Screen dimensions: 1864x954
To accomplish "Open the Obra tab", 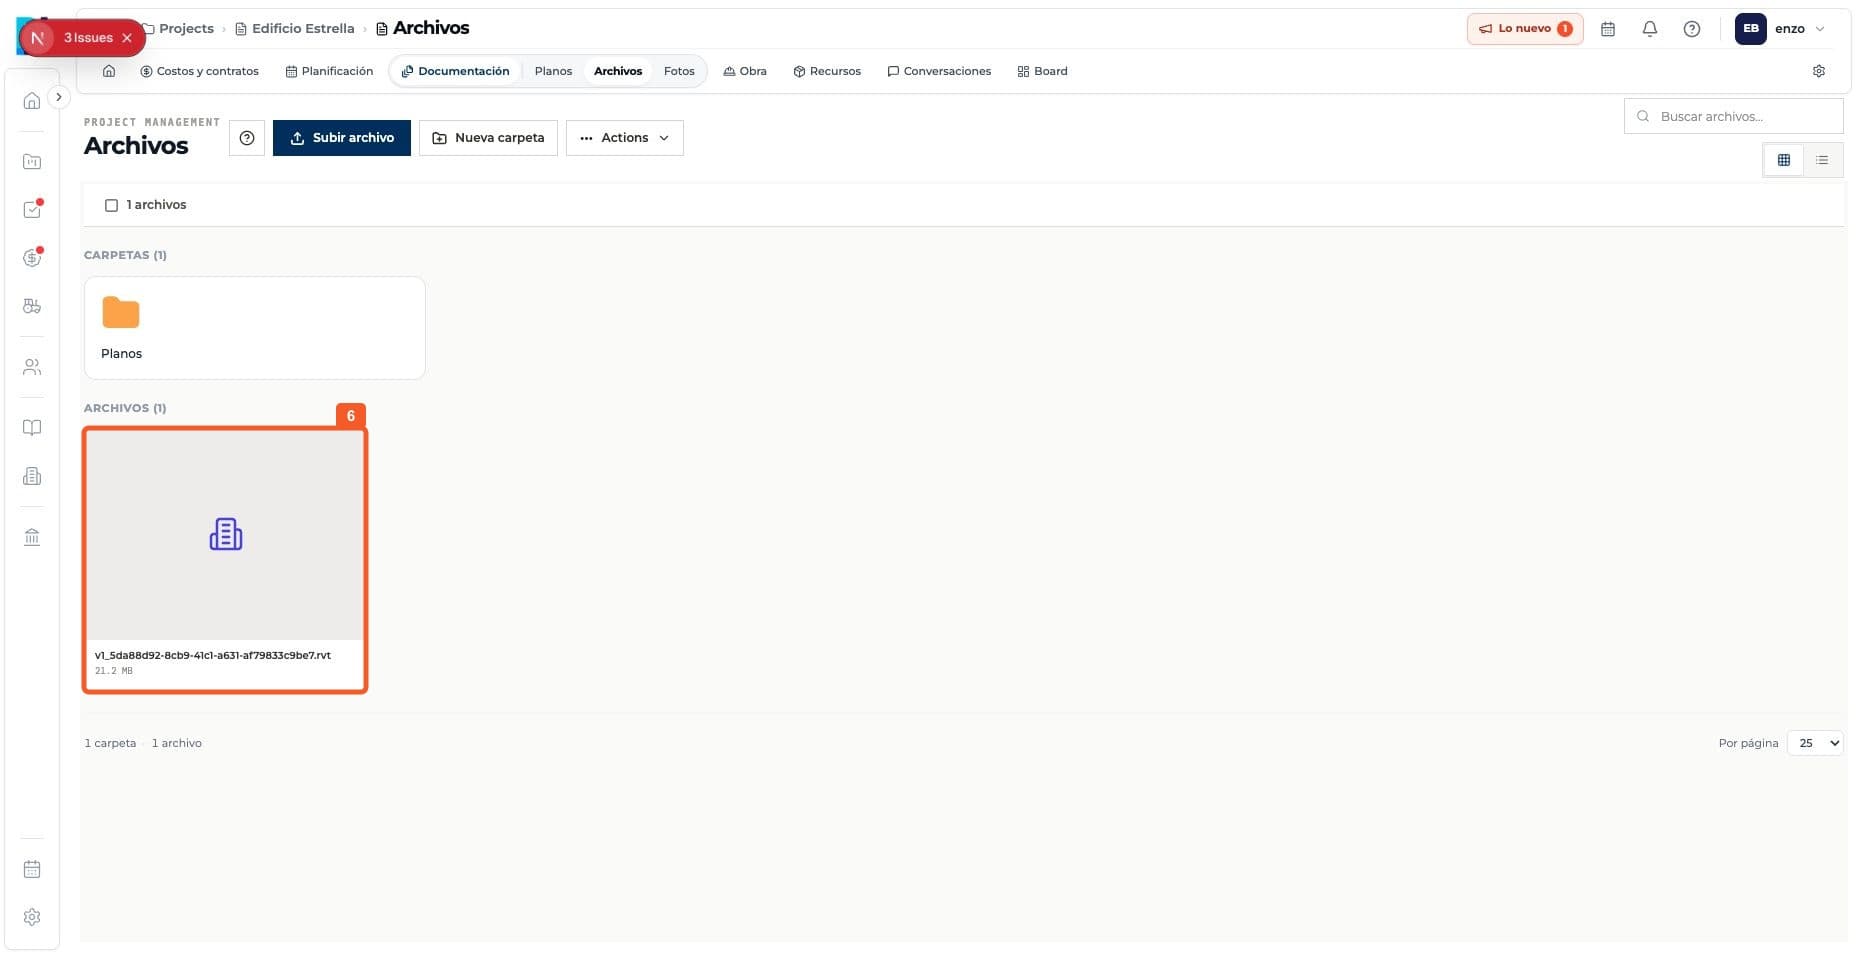I will 745,71.
